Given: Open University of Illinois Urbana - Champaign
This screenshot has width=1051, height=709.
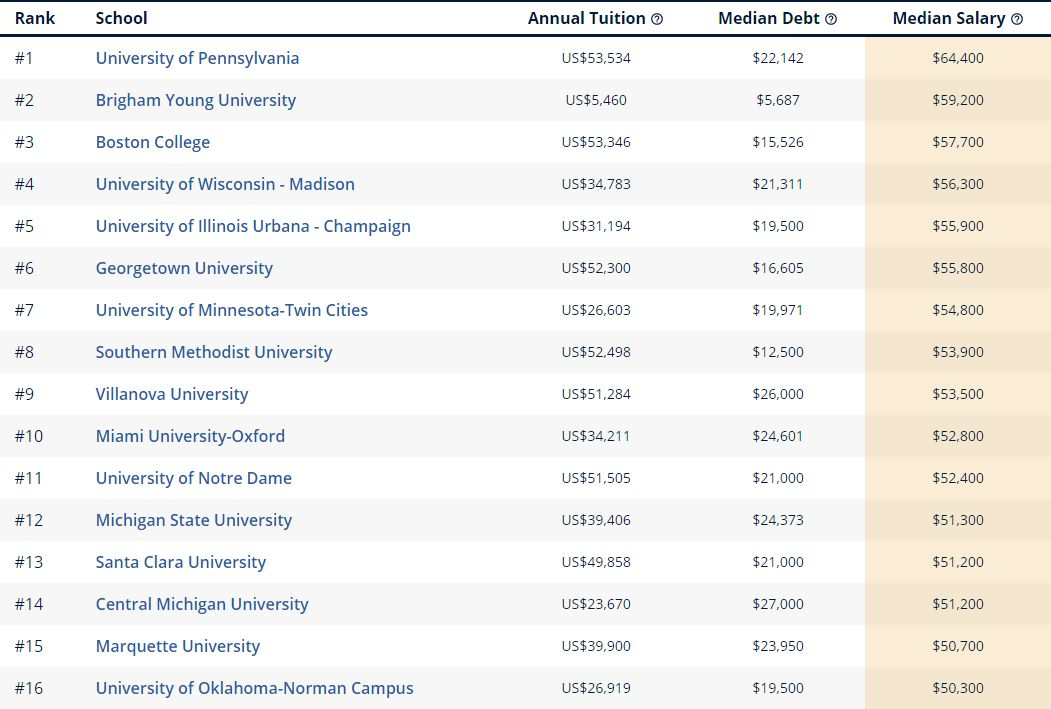Looking at the screenshot, I should 253,226.
